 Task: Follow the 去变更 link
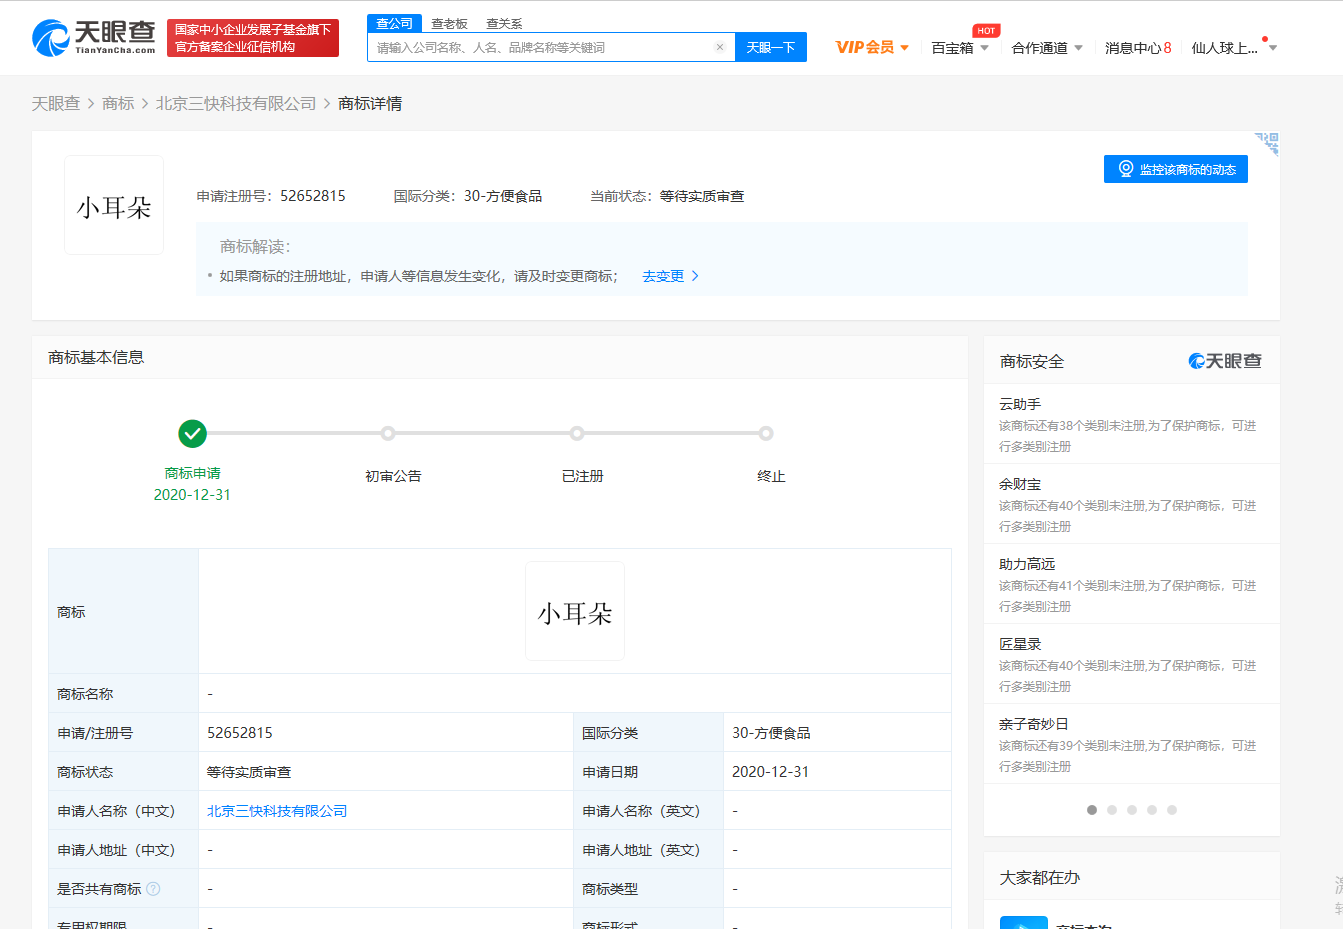click(670, 276)
